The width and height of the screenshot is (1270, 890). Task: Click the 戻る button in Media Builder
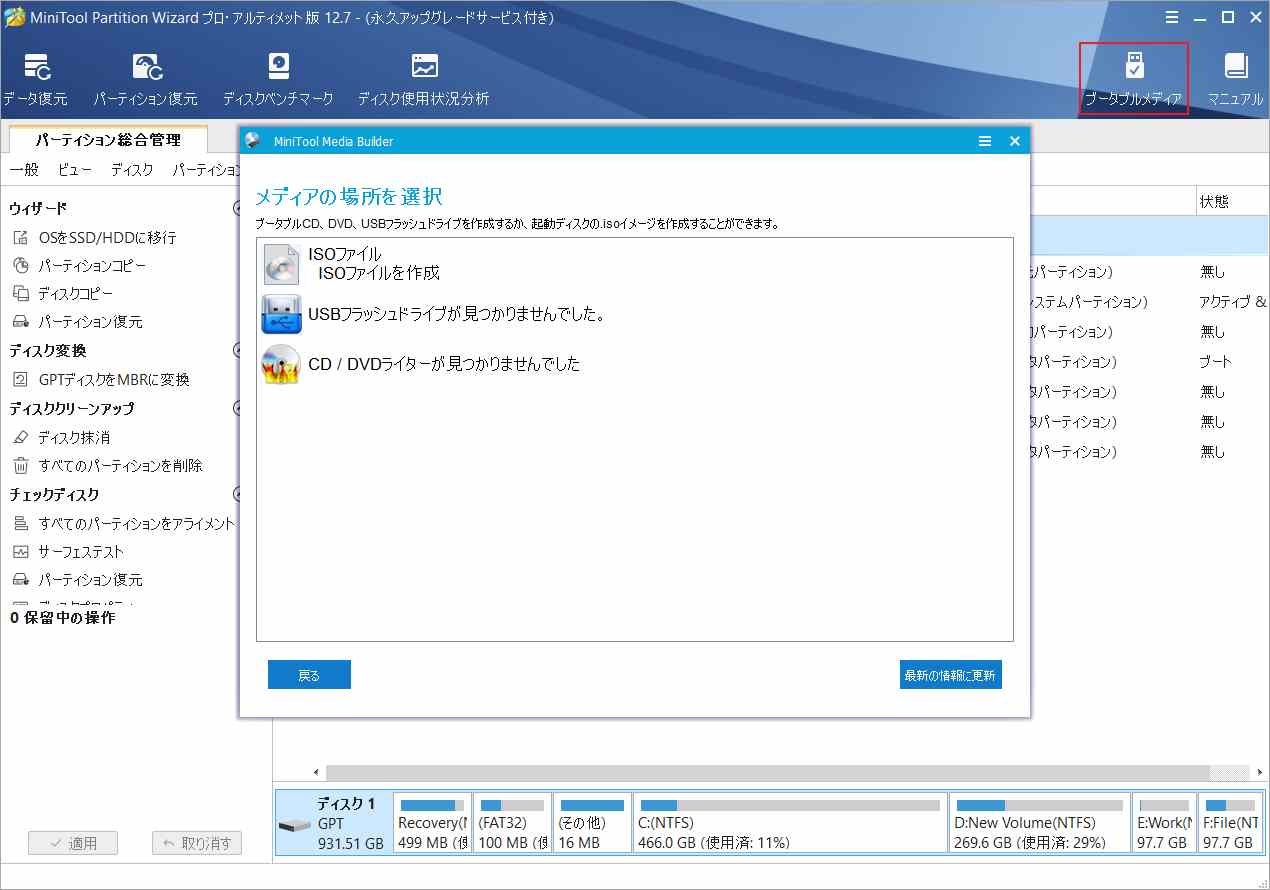pos(309,674)
